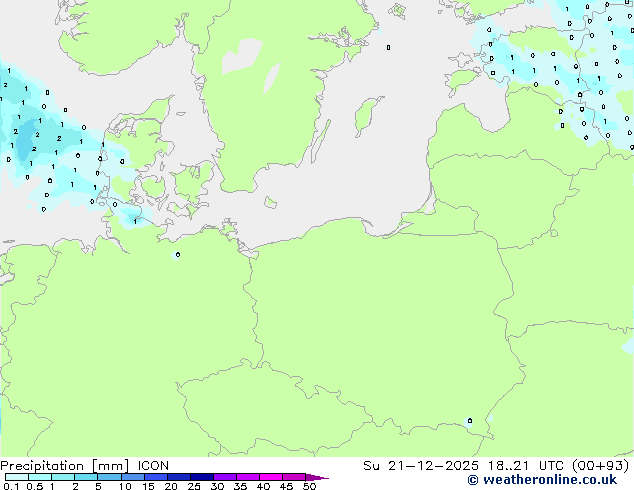This screenshot has height=490, width=634.
Task: Click the legend arrow tip above 50 mm
Action: (317, 477)
